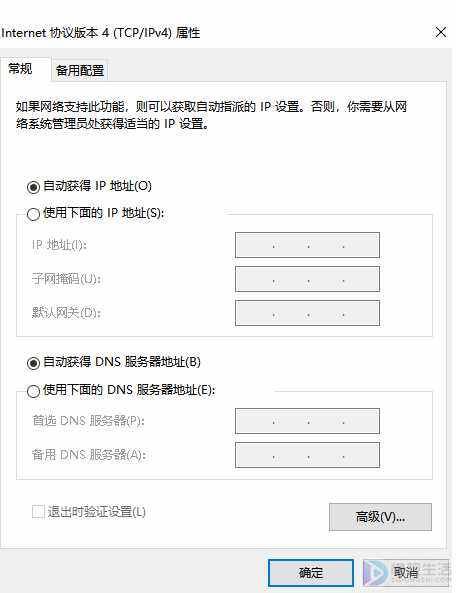This screenshot has width=456, height=593.
Task: Select 自动获得 DNS 服务器地址 radio button
Action: (33, 363)
